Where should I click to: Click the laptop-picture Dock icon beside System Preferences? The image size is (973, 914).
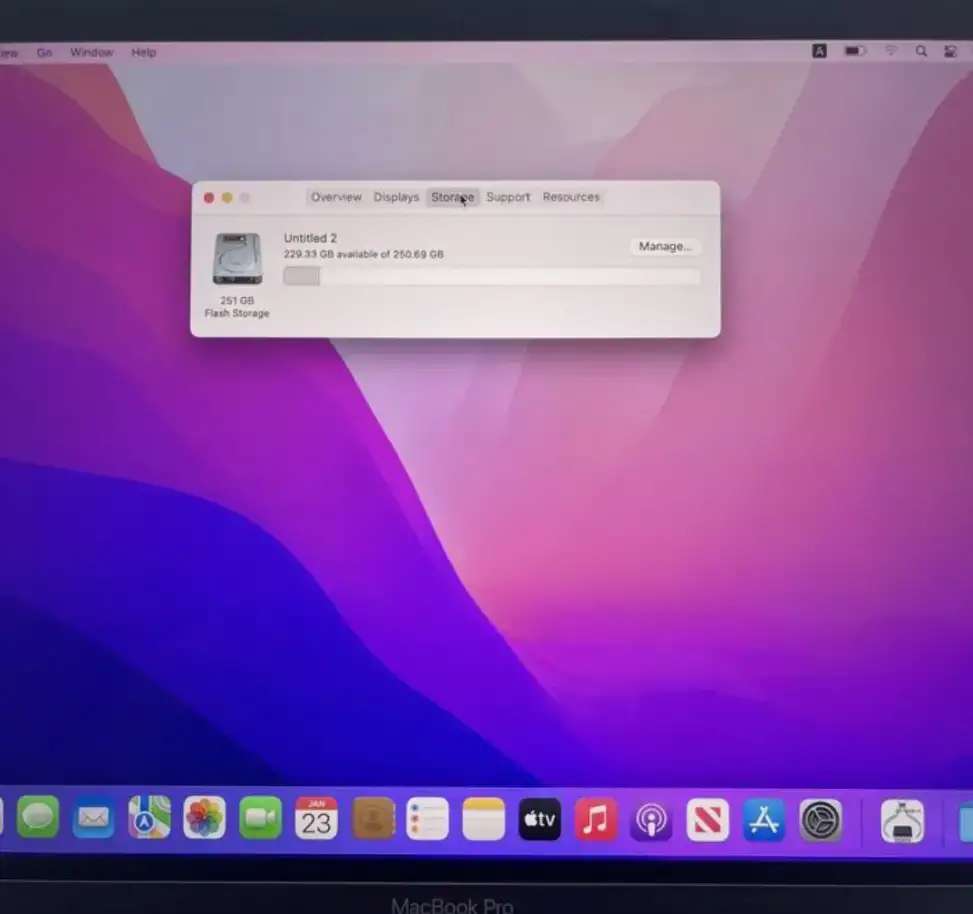[x=902, y=822]
